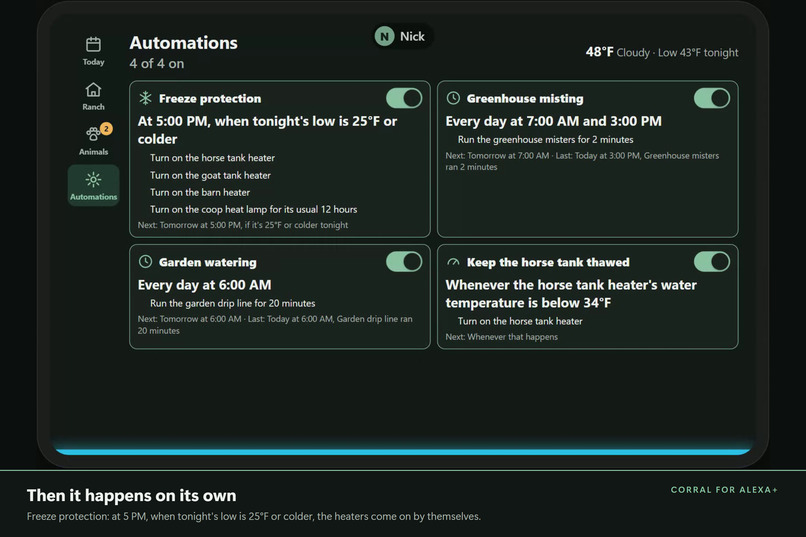Click the '4 of 4 on' count
The image size is (806, 537).
click(157, 64)
